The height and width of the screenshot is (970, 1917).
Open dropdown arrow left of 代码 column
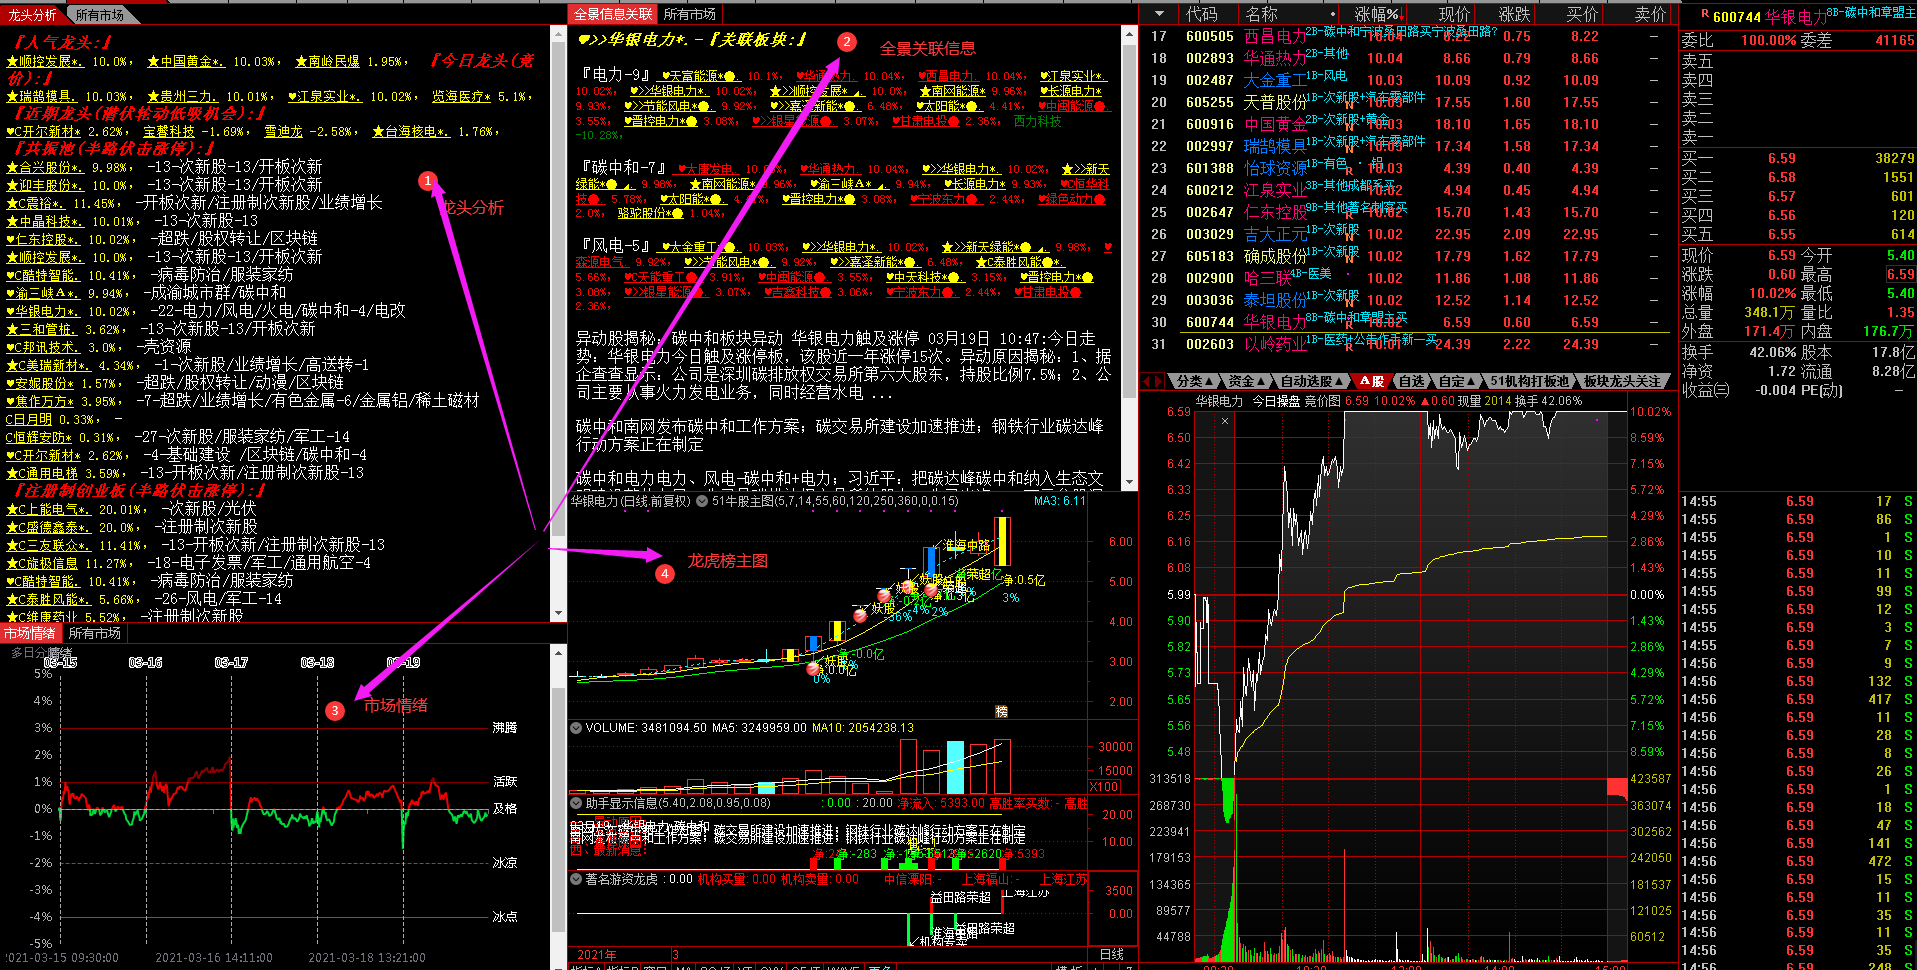point(1159,14)
